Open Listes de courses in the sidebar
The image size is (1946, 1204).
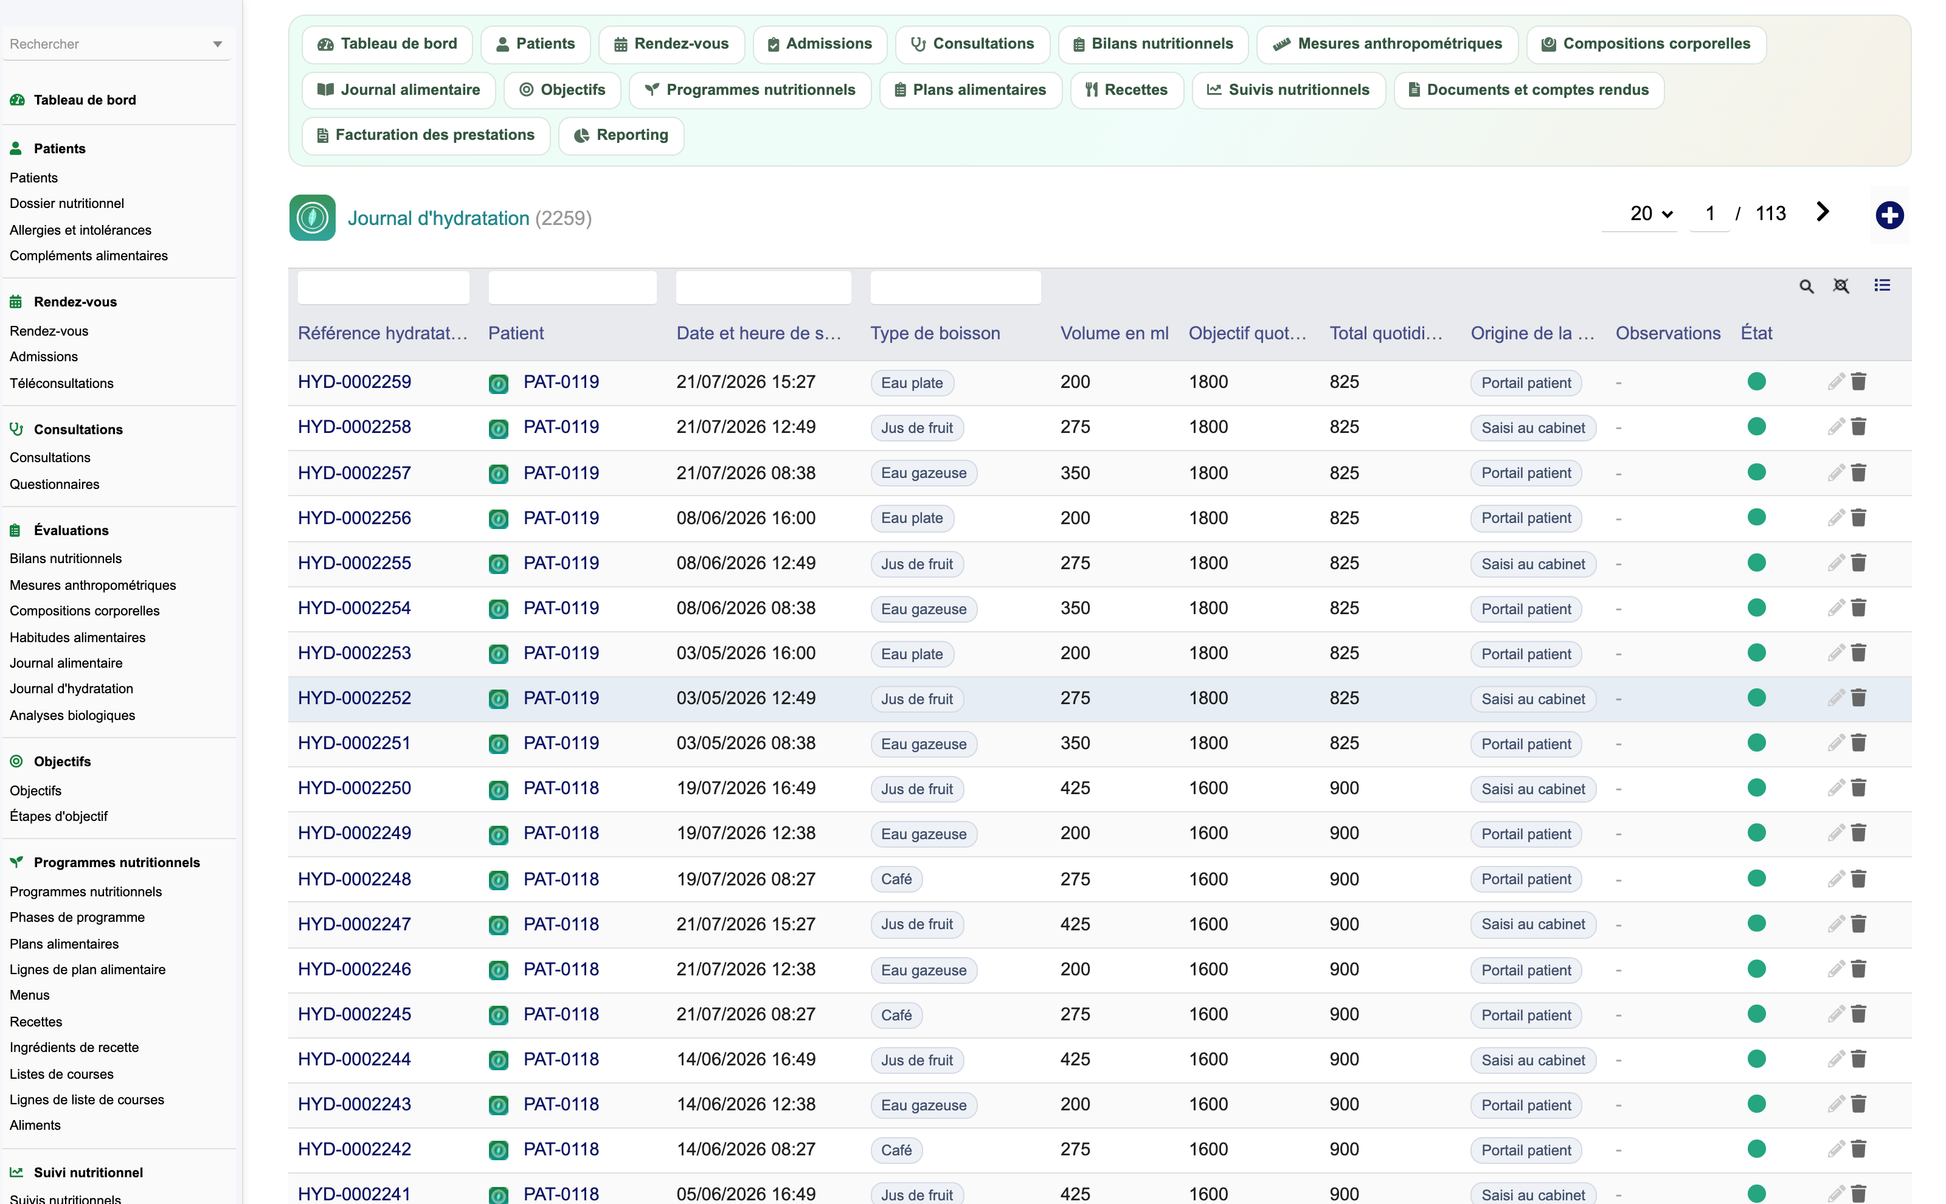pos(61,1074)
